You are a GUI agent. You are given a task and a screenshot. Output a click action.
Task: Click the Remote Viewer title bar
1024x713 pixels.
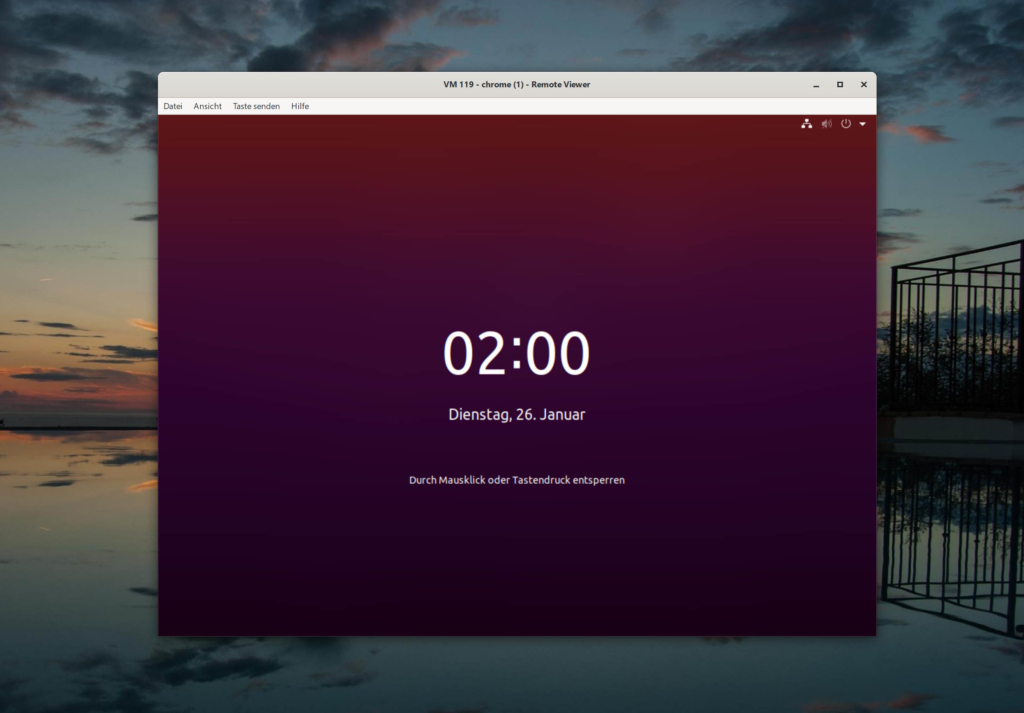[516, 84]
